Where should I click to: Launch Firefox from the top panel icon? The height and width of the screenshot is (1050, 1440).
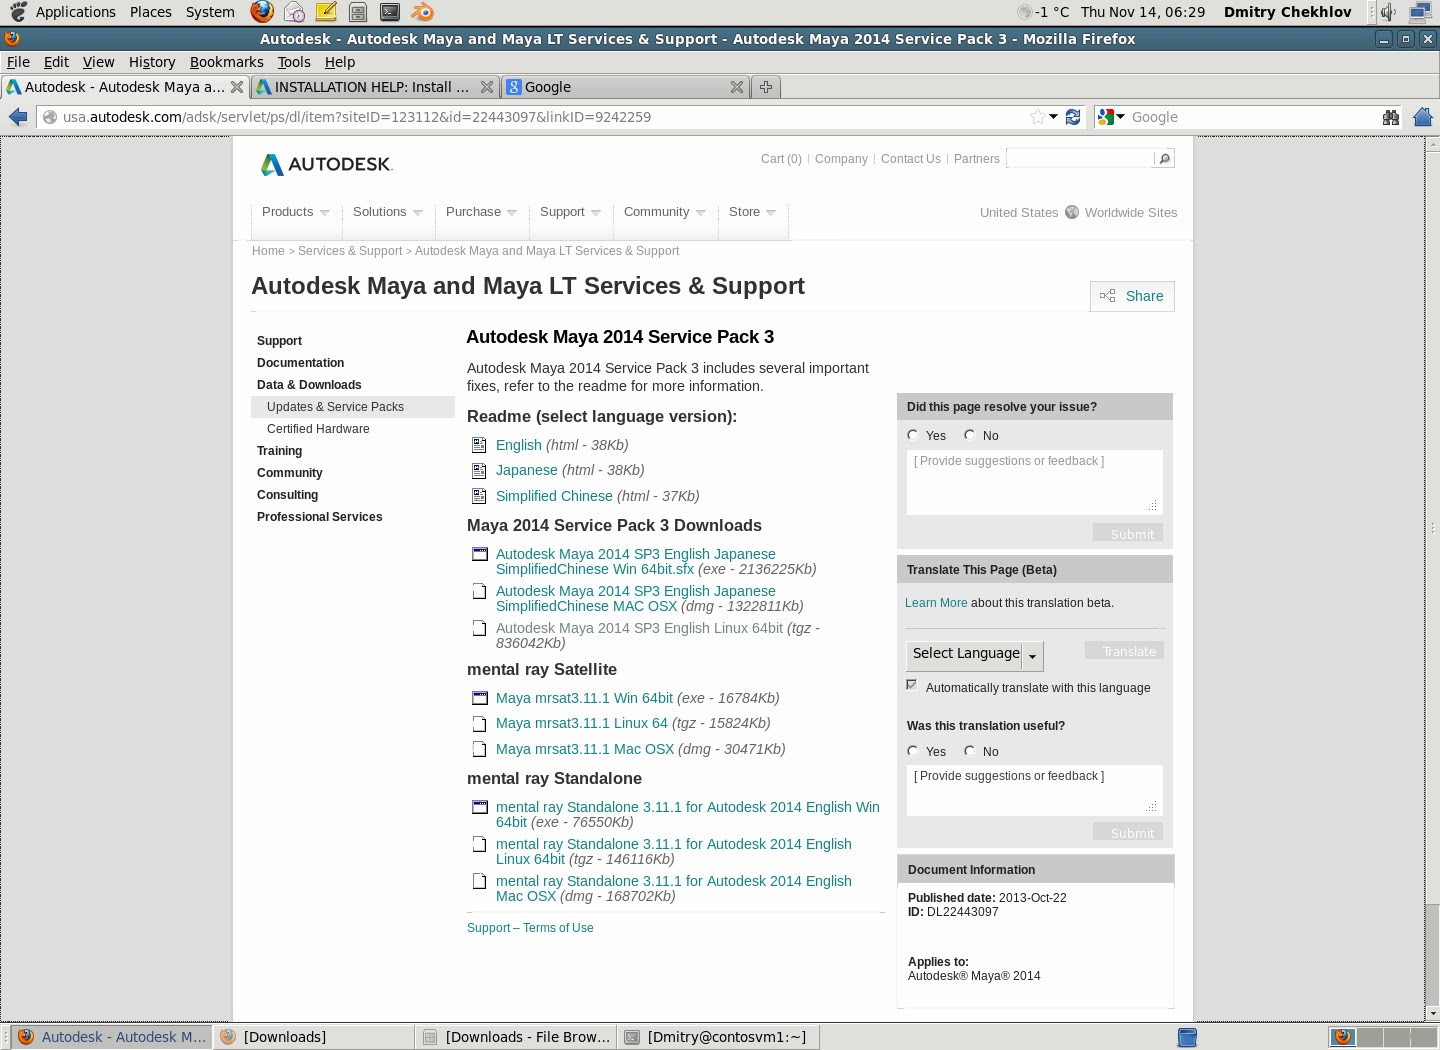(262, 12)
